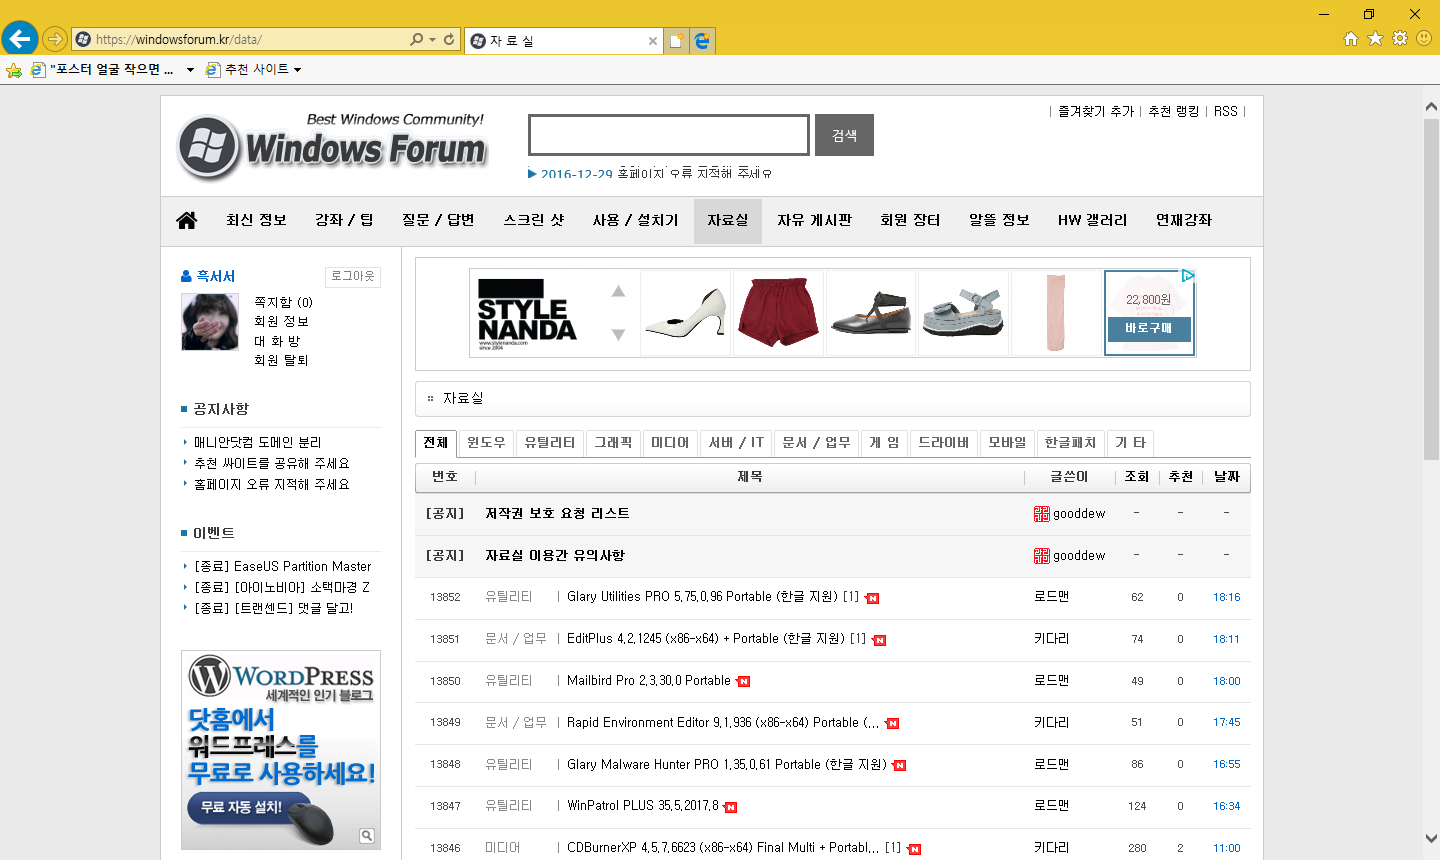1440x860 pixels.
Task: Click the vertical scrollbar up arrow
Action: 1431,106
